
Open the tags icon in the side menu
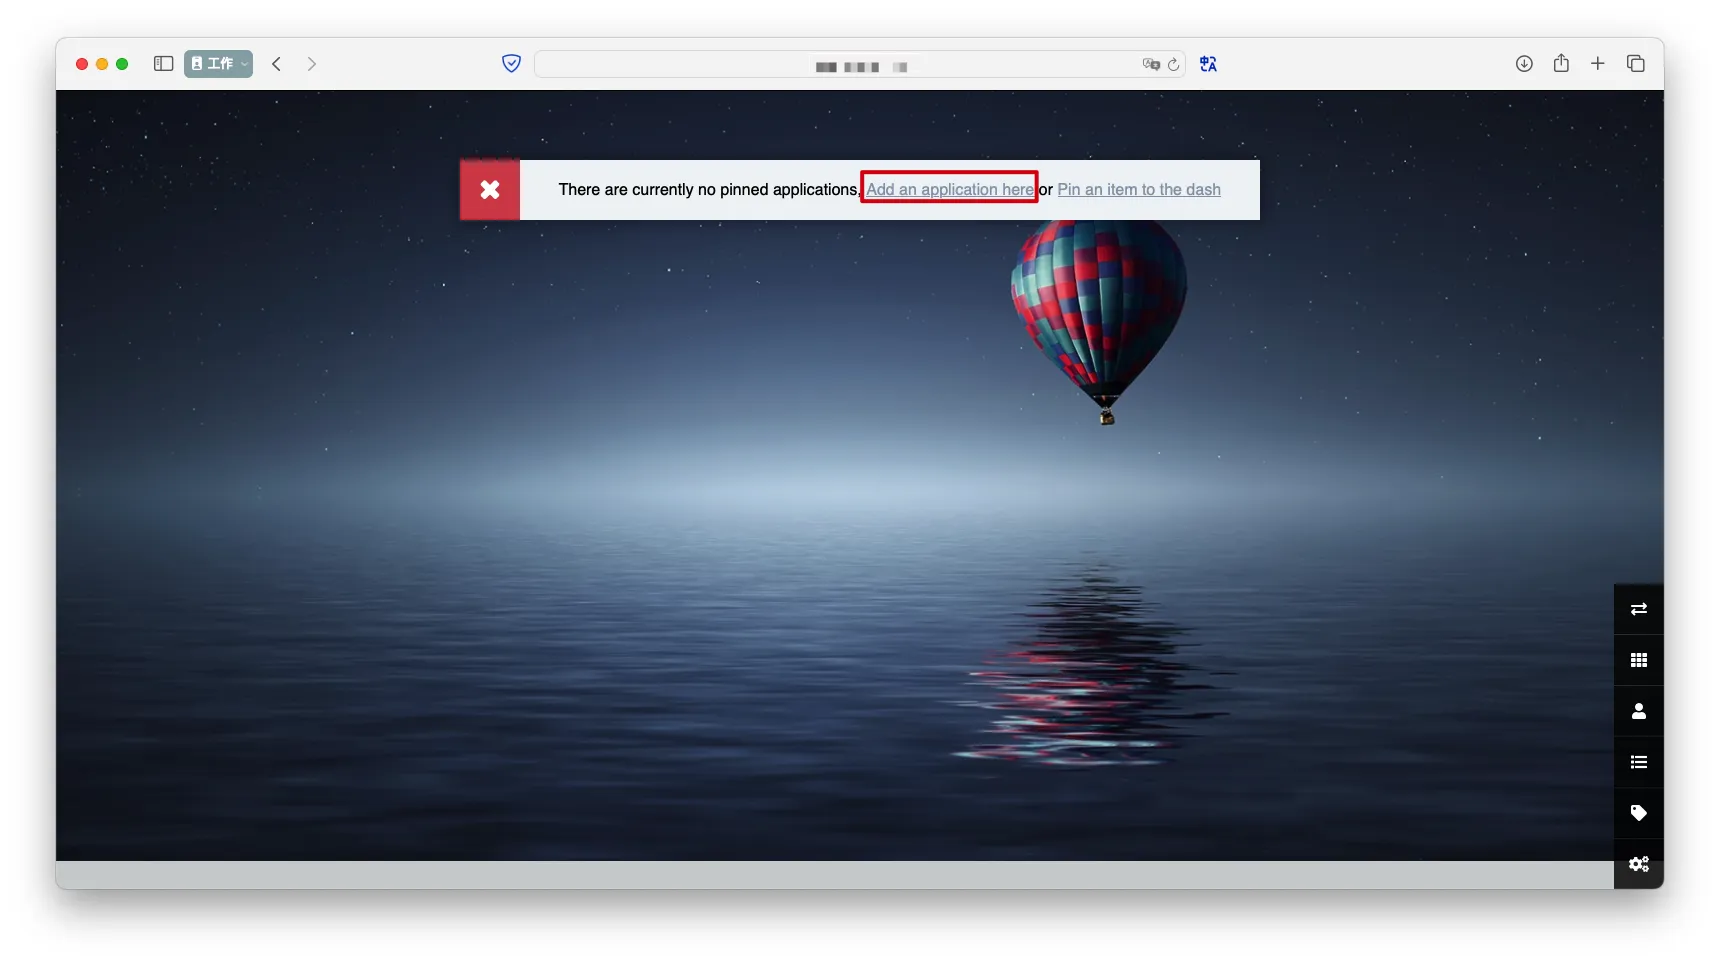point(1638,813)
